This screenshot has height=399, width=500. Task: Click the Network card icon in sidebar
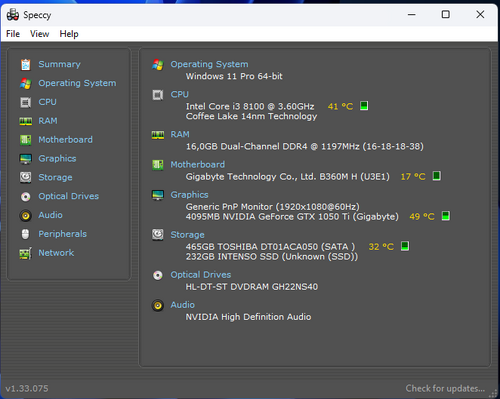click(26, 253)
